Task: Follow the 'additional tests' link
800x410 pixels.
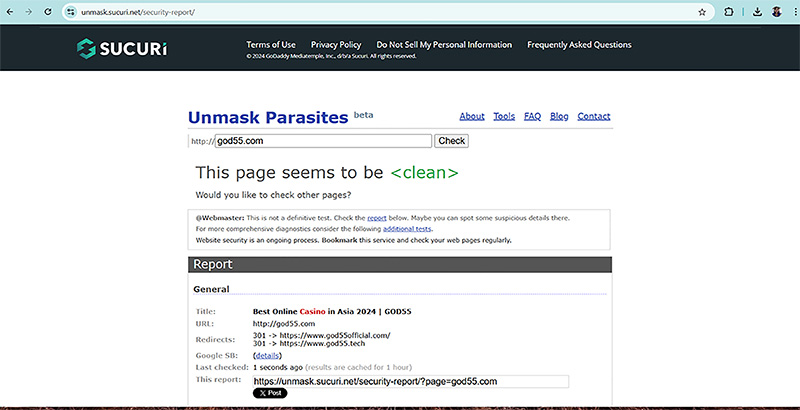Action: coord(407,229)
